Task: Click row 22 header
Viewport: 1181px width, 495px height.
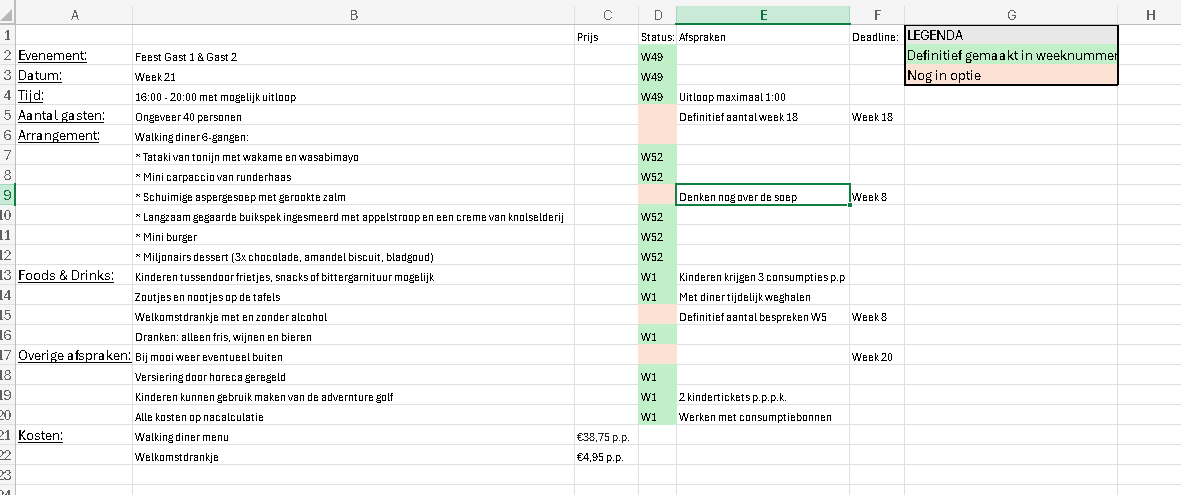Action: [x=8, y=456]
